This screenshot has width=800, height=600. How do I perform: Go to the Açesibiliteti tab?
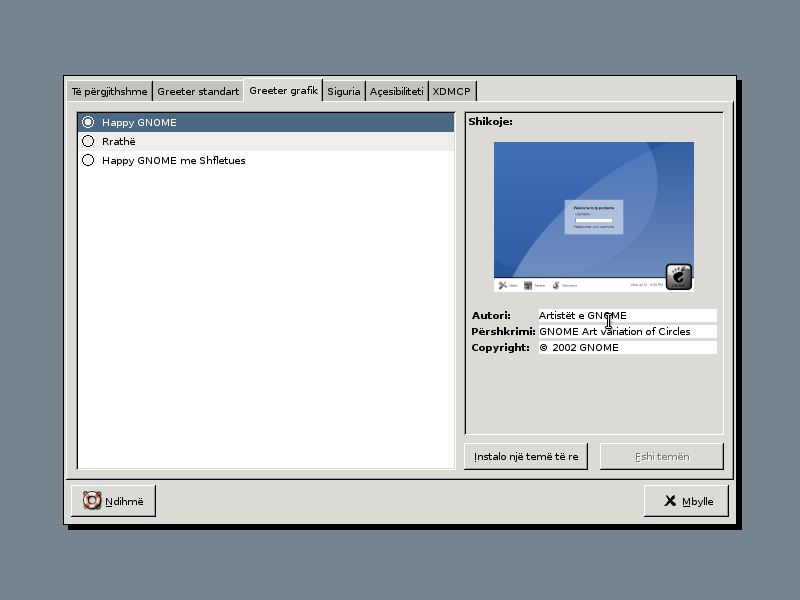pos(397,92)
